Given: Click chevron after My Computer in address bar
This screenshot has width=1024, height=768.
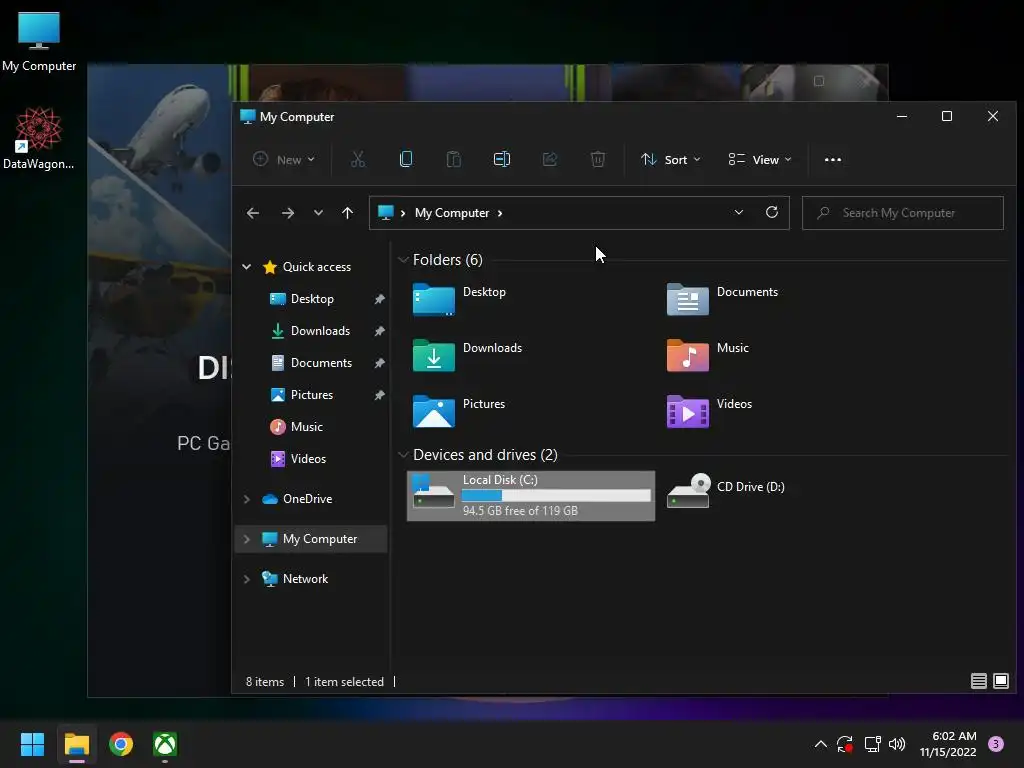Looking at the screenshot, I should pos(500,213).
